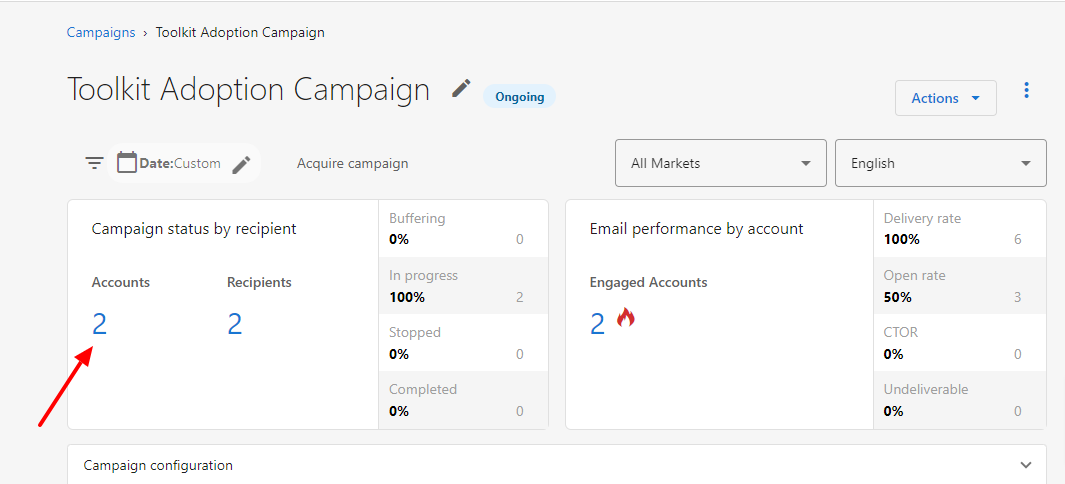Click the calendar date icon
The image size is (1065, 484).
[127, 162]
